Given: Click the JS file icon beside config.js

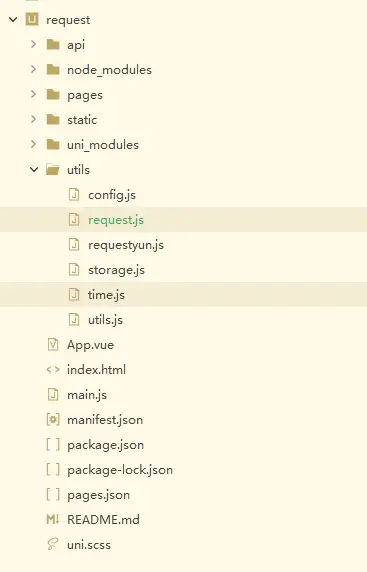Looking at the screenshot, I should tap(74, 194).
